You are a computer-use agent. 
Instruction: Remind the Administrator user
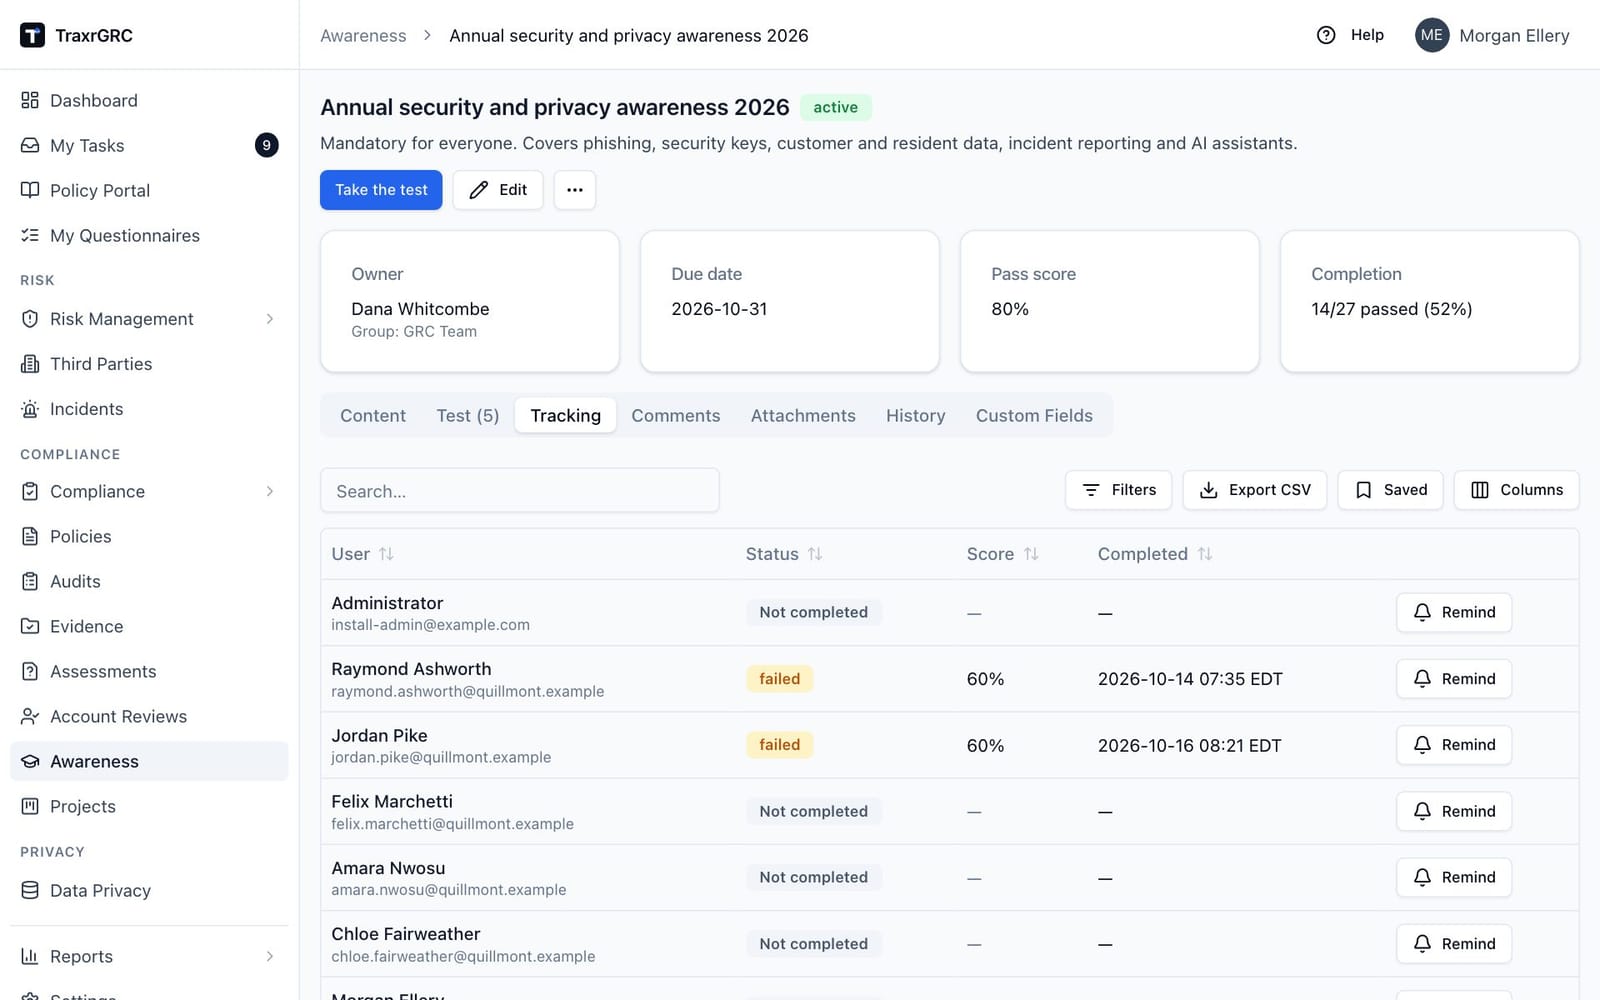(1454, 612)
